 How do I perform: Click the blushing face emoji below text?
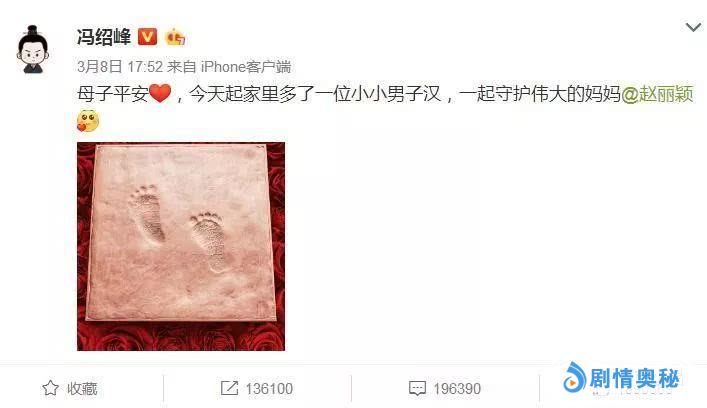[x=88, y=121]
